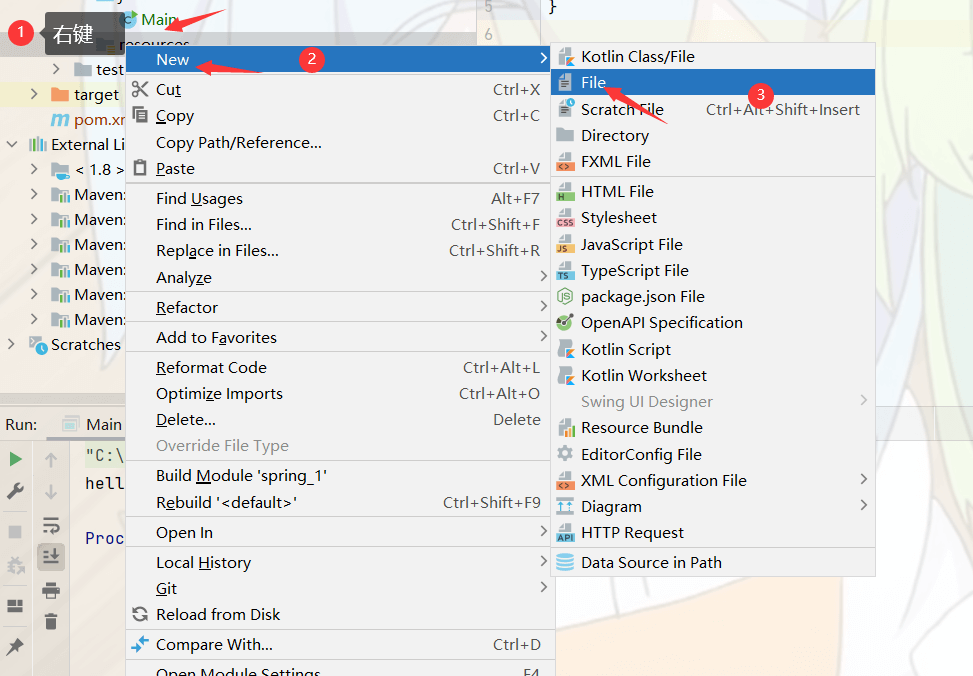Image resolution: width=973 pixels, height=676 pixels.
Task: Click the HTML File icon
Action: point(565,192)
